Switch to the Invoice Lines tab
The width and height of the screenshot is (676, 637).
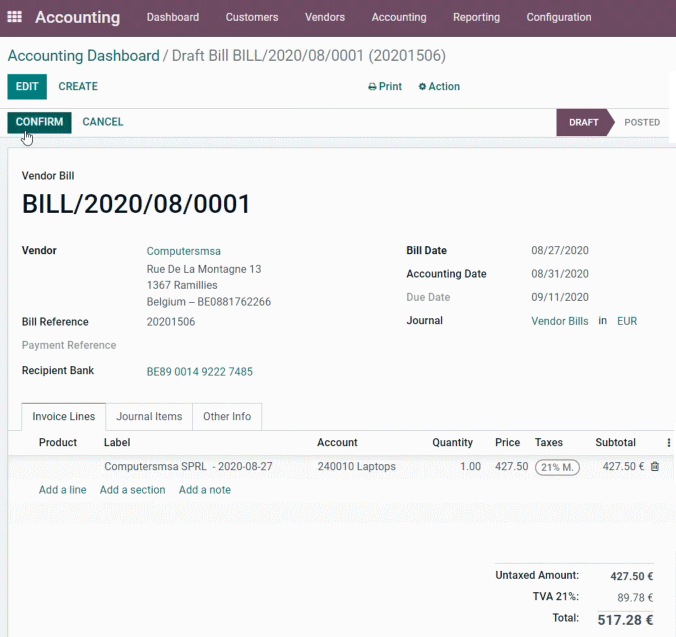(63, 416)
